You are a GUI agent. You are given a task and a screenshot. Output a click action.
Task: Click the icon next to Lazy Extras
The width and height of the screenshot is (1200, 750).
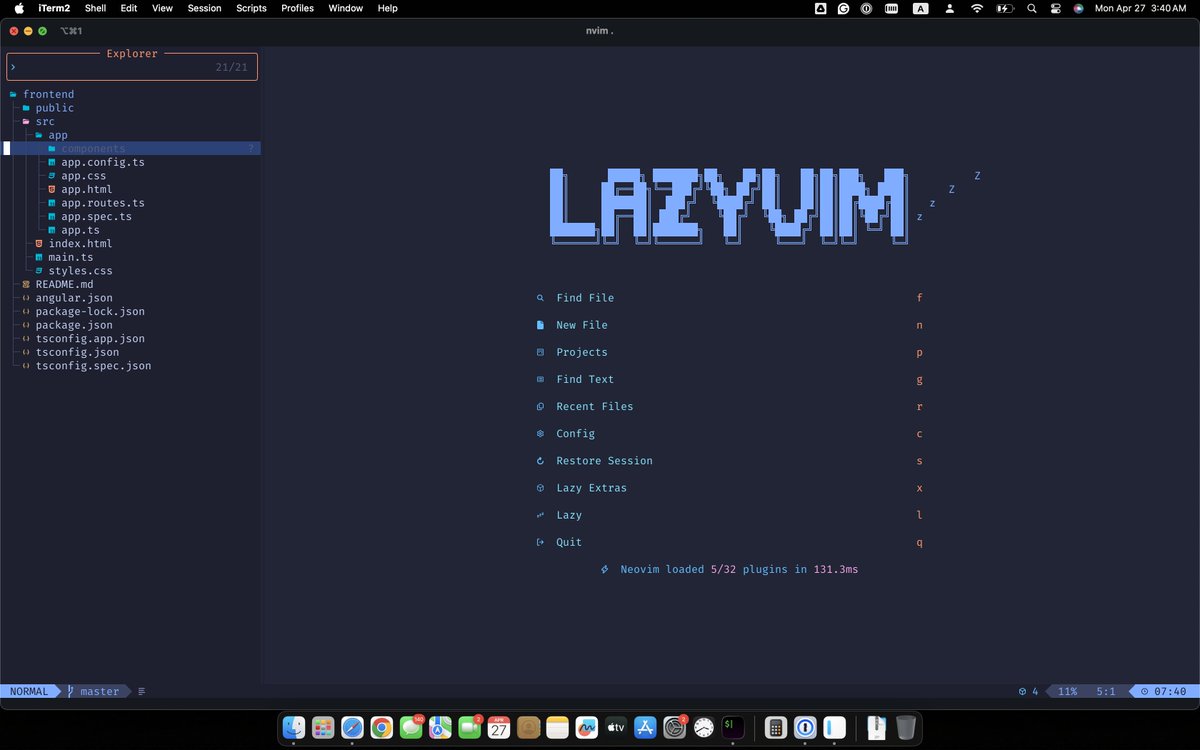pyautogui.click(x=540, y=488)
